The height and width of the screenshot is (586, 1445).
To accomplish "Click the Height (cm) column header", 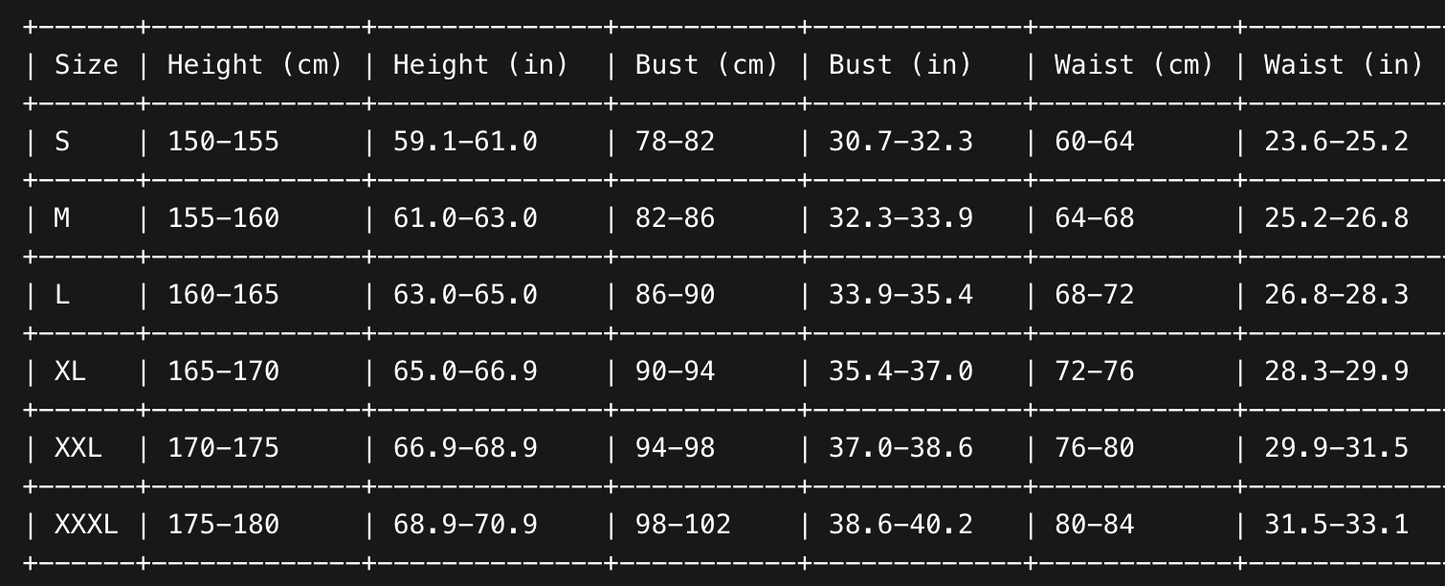I will [x=255, y=65].
